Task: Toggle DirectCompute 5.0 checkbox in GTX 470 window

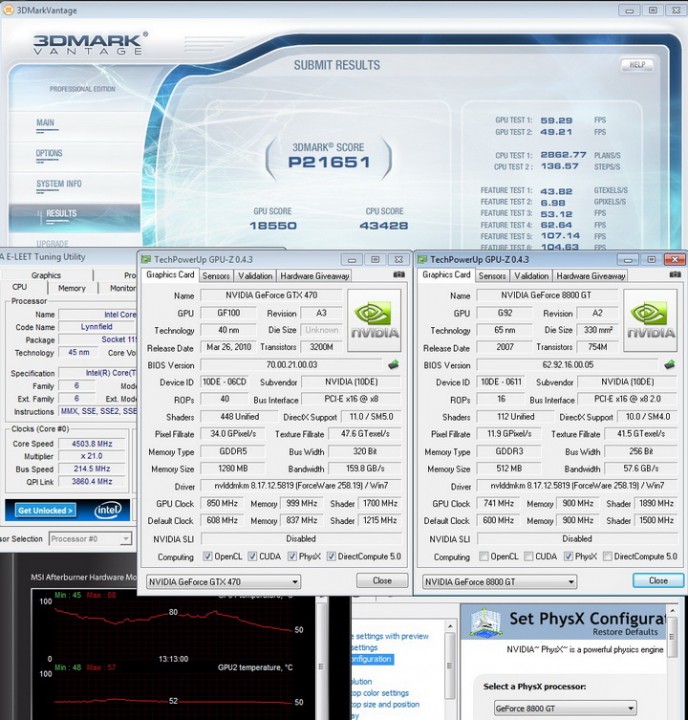Action: pyautogui.click(x=331, y=556)
